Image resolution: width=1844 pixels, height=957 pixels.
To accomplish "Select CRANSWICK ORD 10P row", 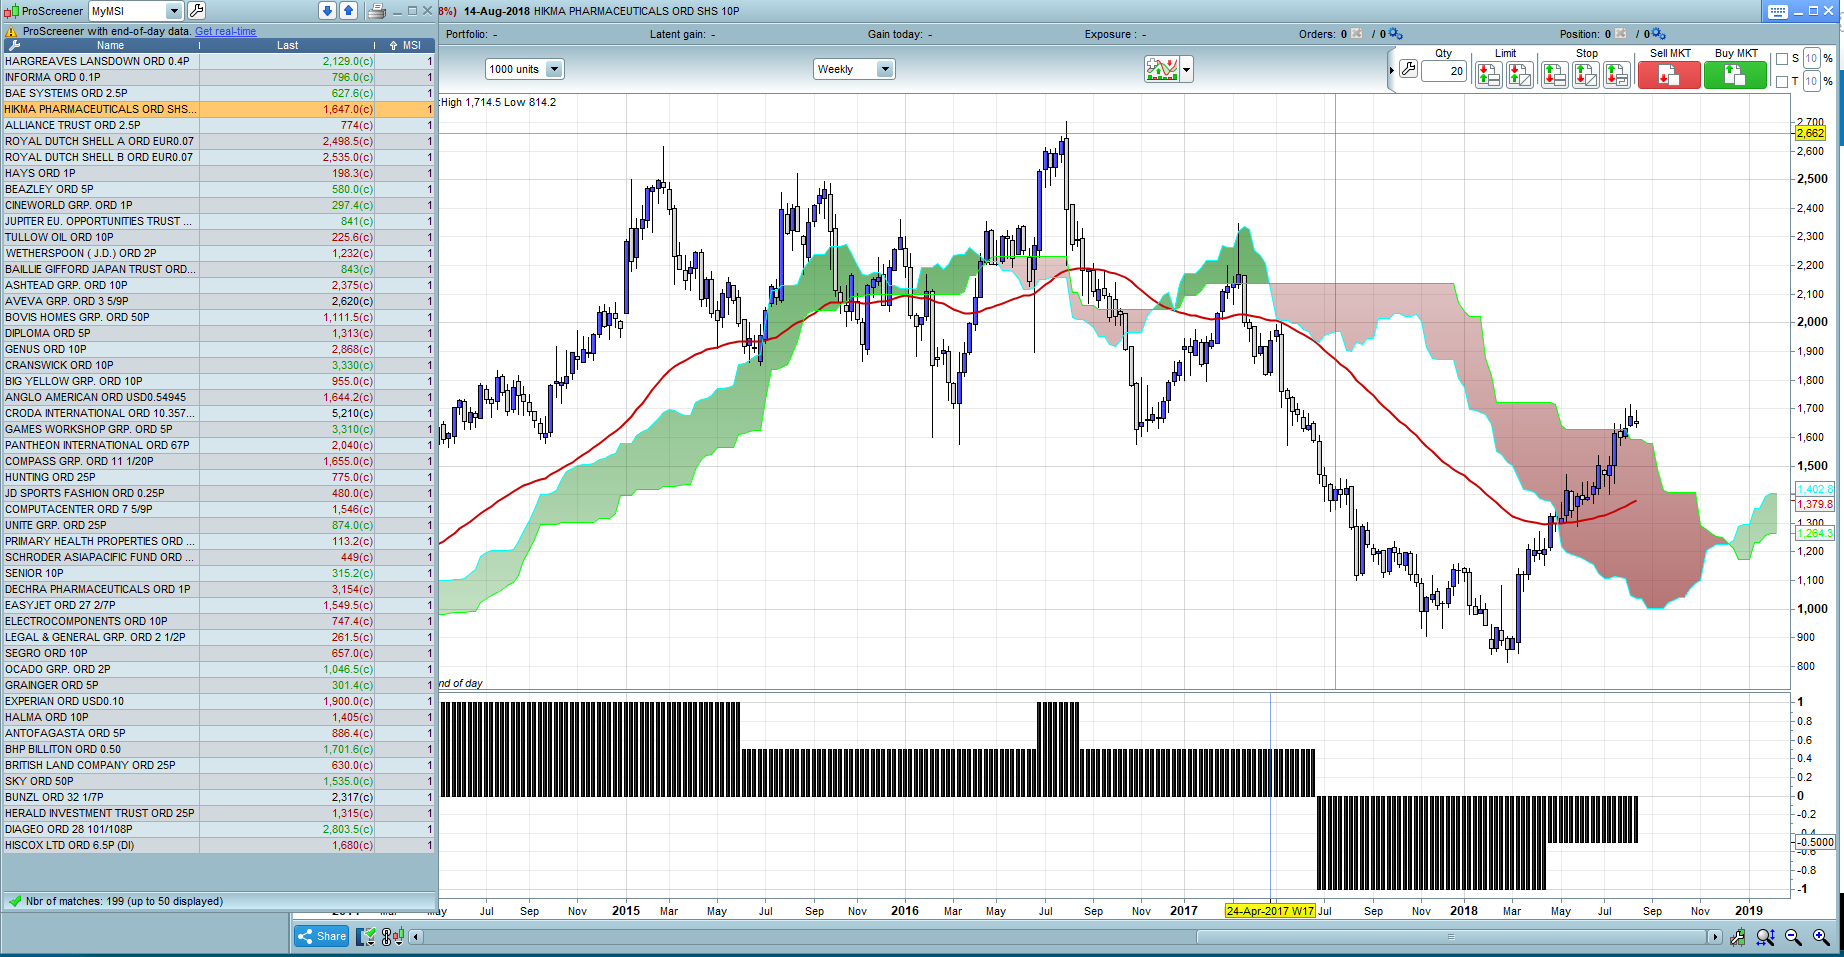I will [218, 365].
